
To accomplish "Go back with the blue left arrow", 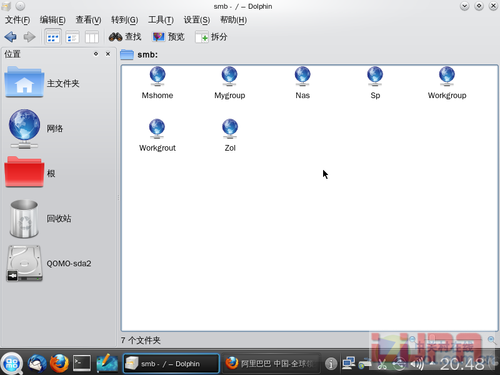I will point(11,37).
